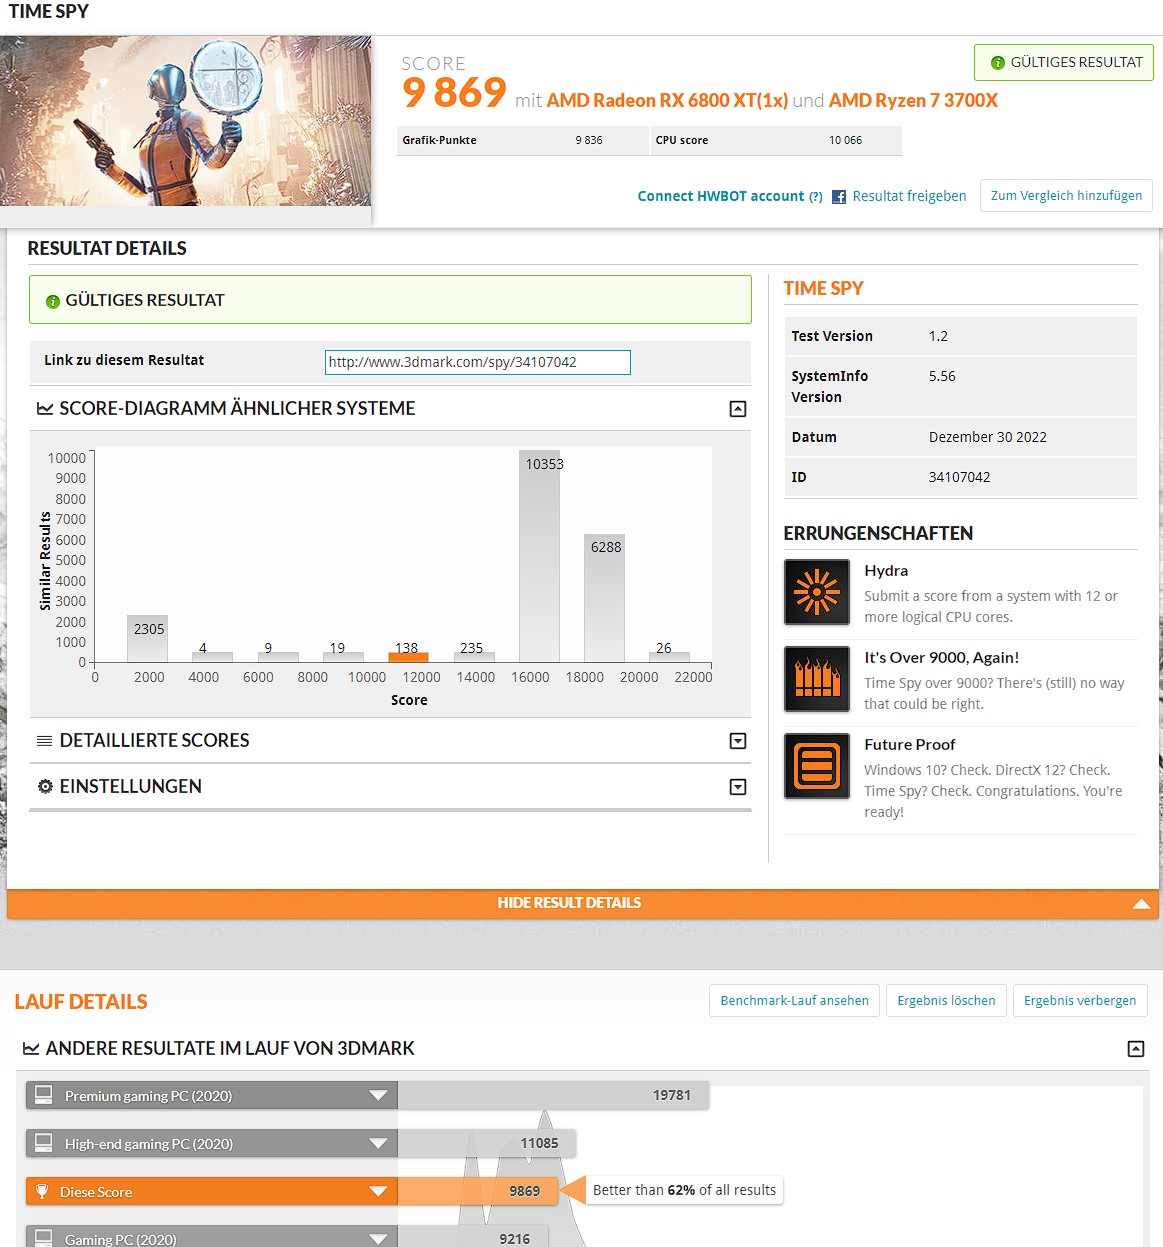The height and width of the screenshot is (1247, 1163).
Task: Click the HWBOT help (?) link
Action: pos(816,197)
